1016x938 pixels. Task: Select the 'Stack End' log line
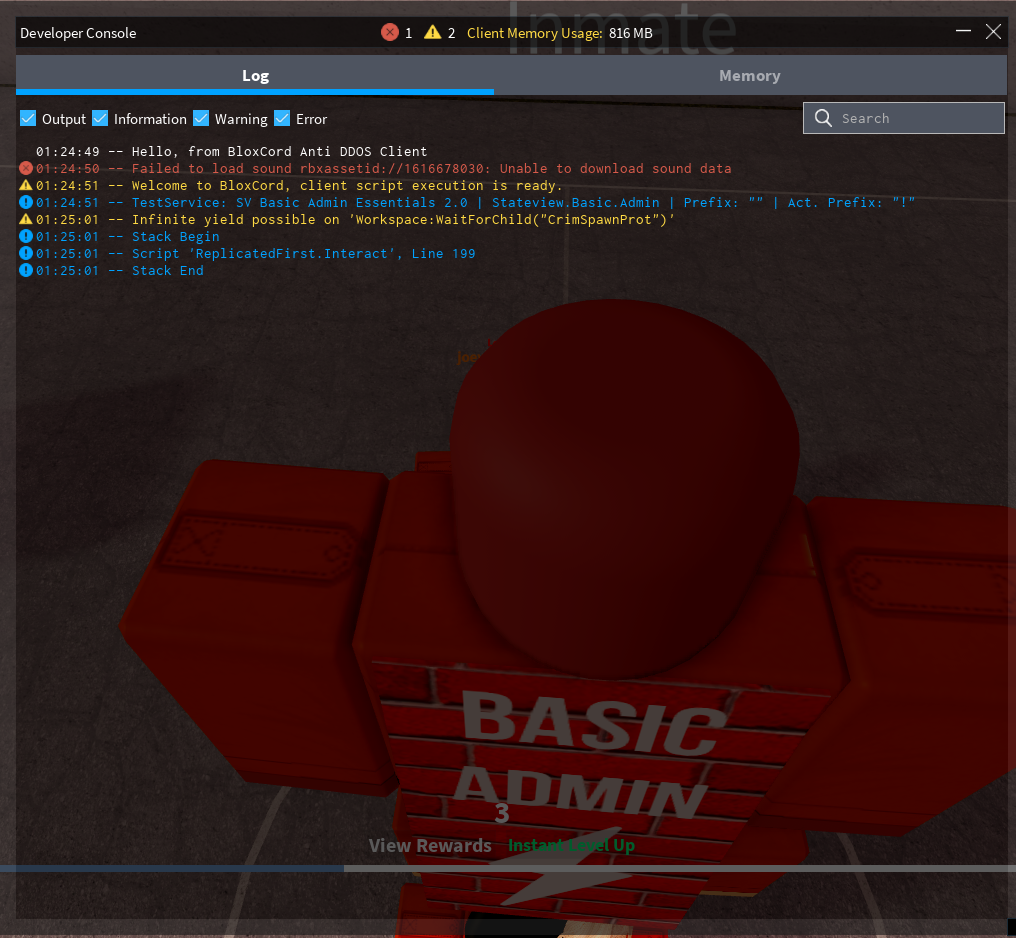click(x=120, y=270)
